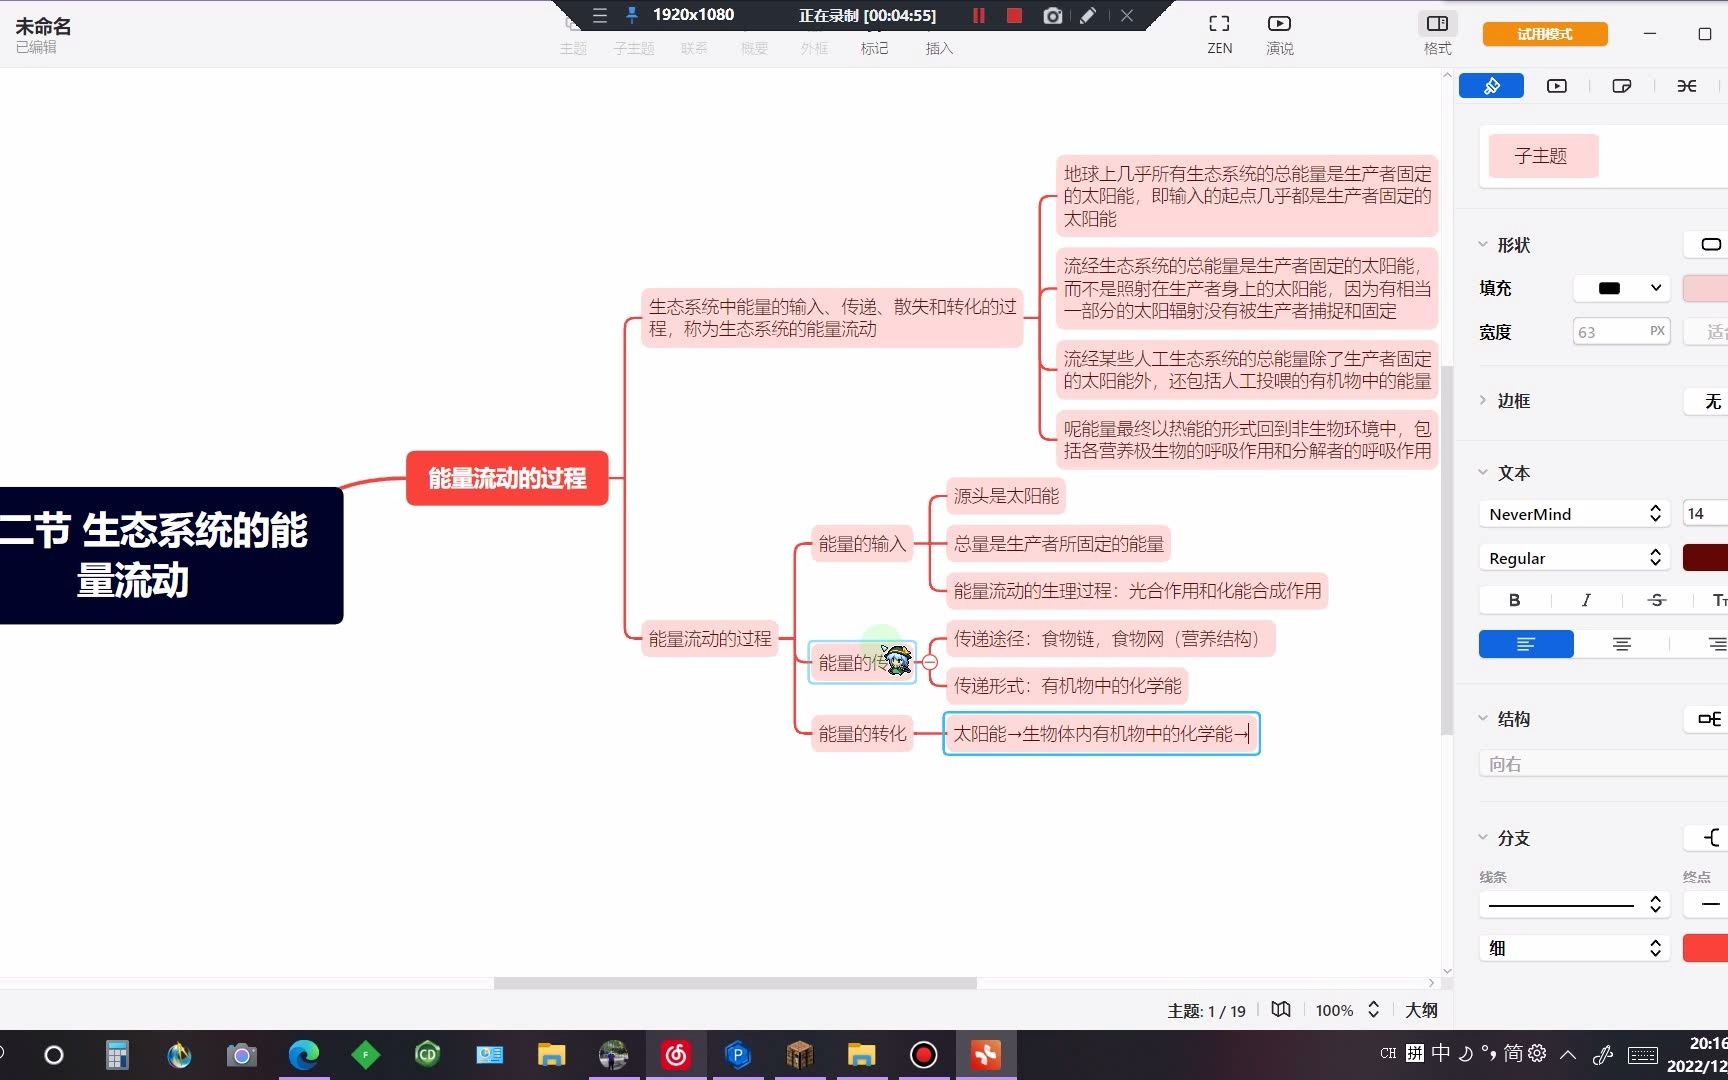Switch to outline view via 大纲 icon
This screenshot has height=1080, width=1728.
1421,1010
